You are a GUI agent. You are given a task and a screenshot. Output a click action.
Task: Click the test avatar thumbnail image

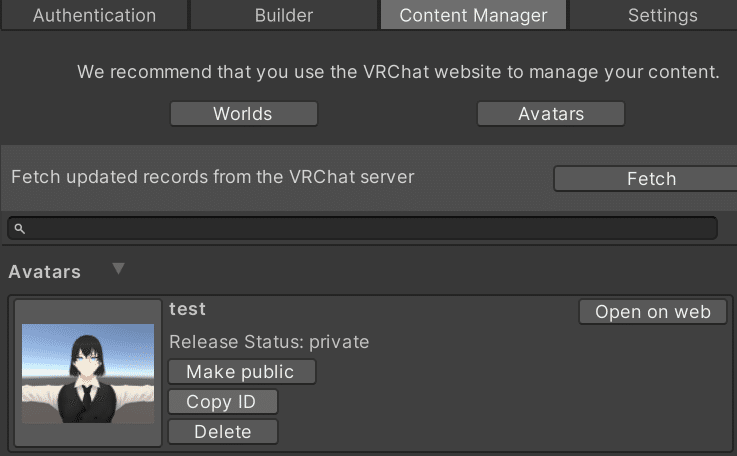[88, 373]
